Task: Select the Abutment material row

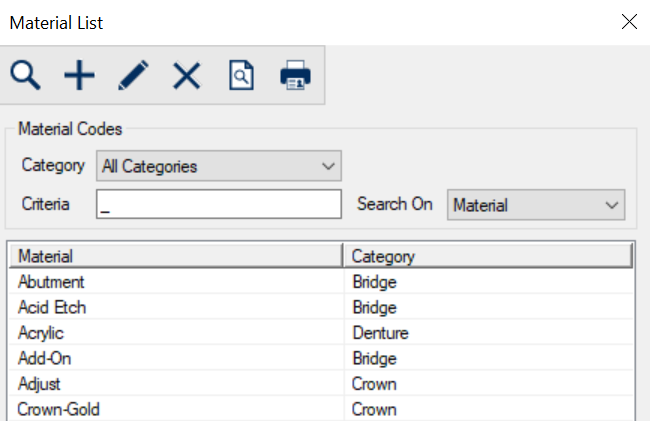Action: [x=51, y=282]
